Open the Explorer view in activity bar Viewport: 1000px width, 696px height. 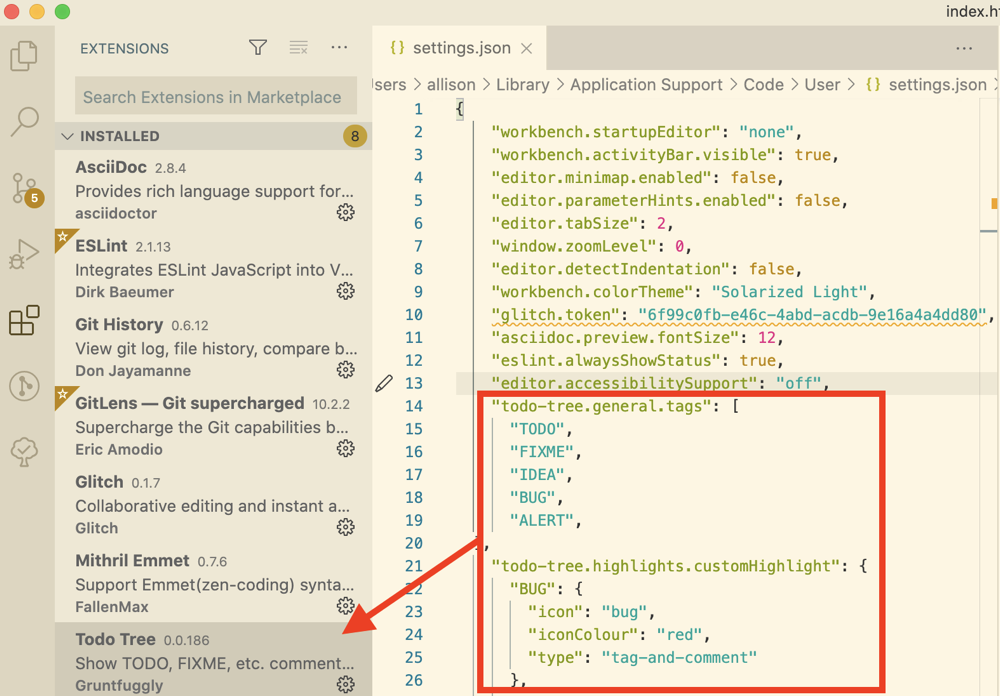[24, 56]
